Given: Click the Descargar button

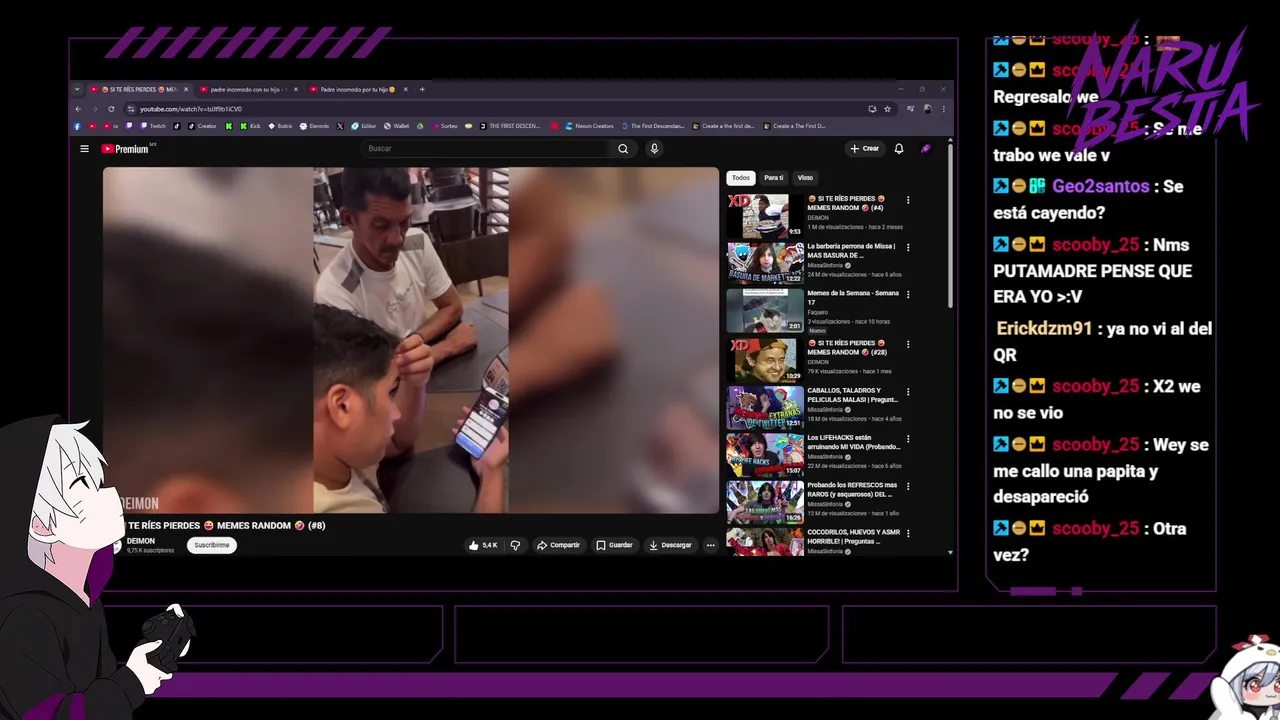Looking at the screenshot, I should pos(670,545).
